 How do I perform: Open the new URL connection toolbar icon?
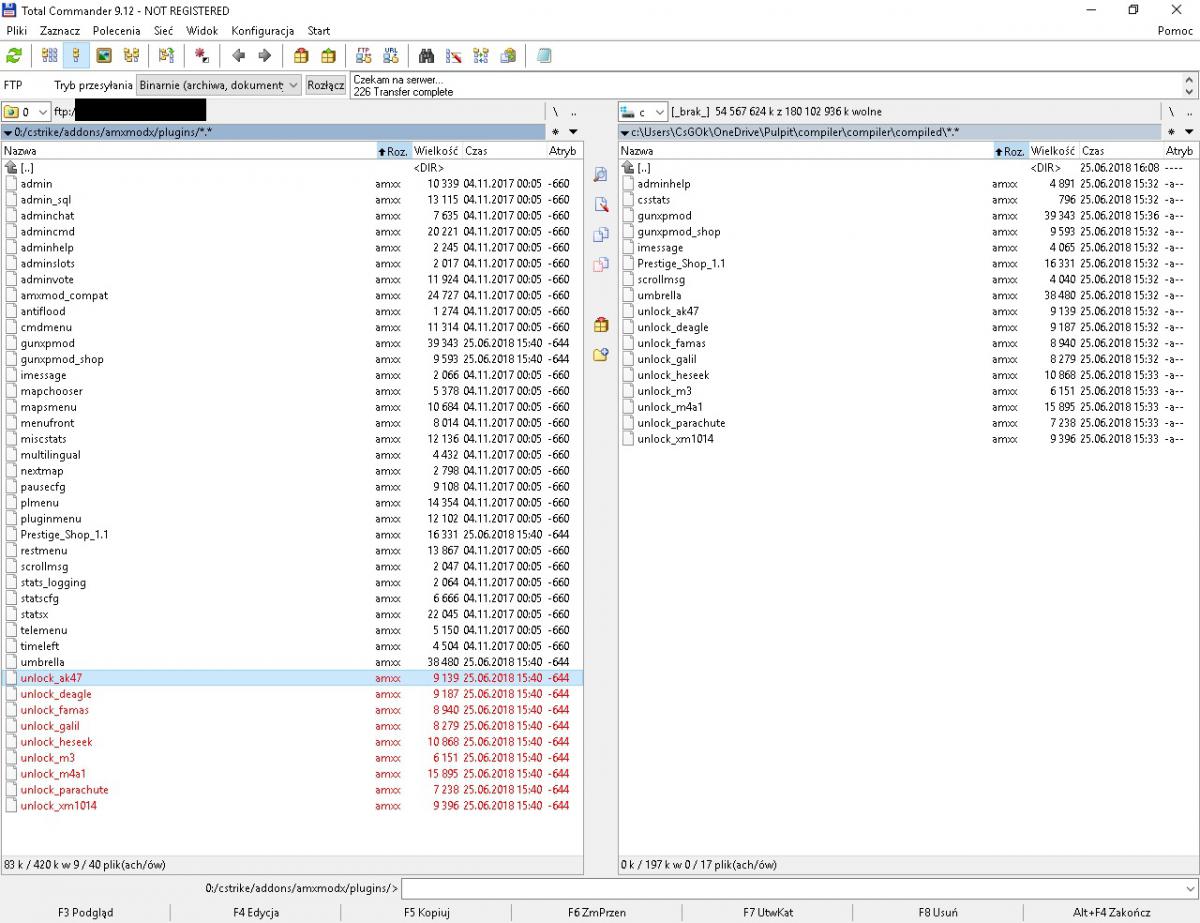click(x=390, y=56)
